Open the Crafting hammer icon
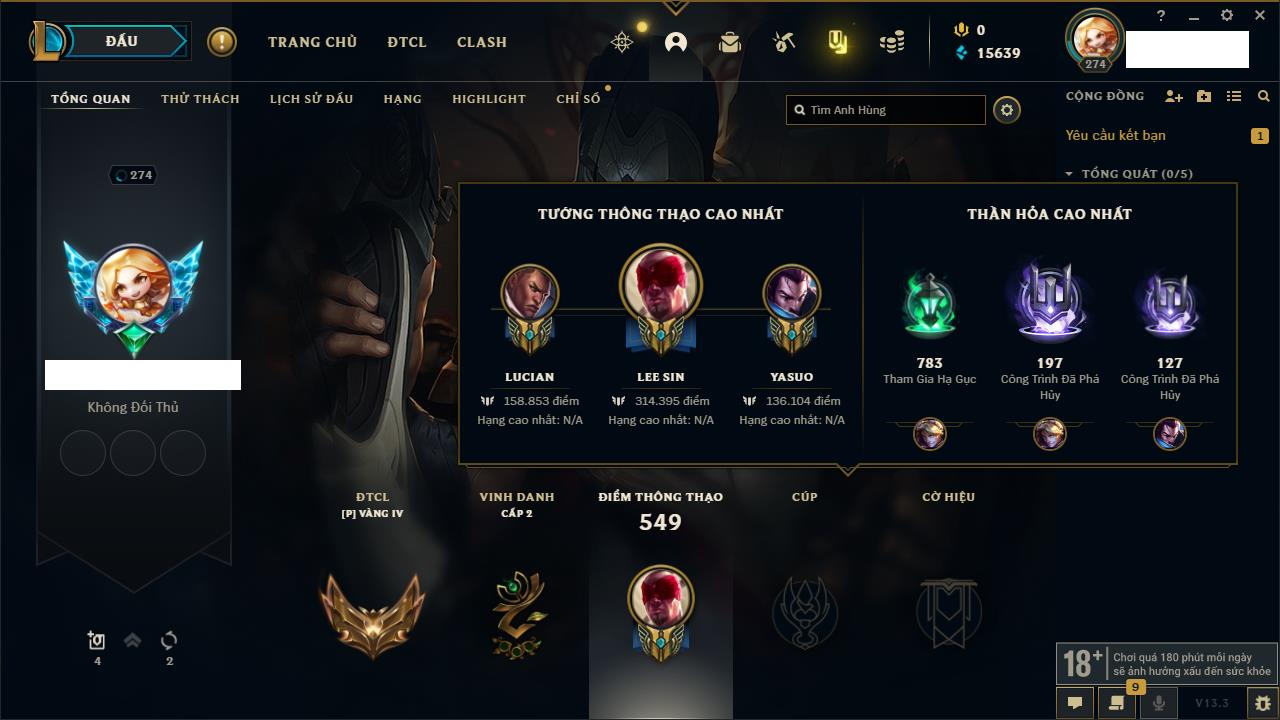Image resolution: width=1280 pixels, height=720 pixels. coord(784,42)
